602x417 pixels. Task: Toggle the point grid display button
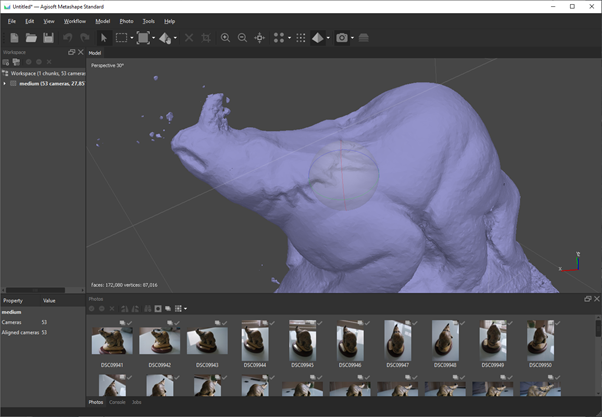301,38
